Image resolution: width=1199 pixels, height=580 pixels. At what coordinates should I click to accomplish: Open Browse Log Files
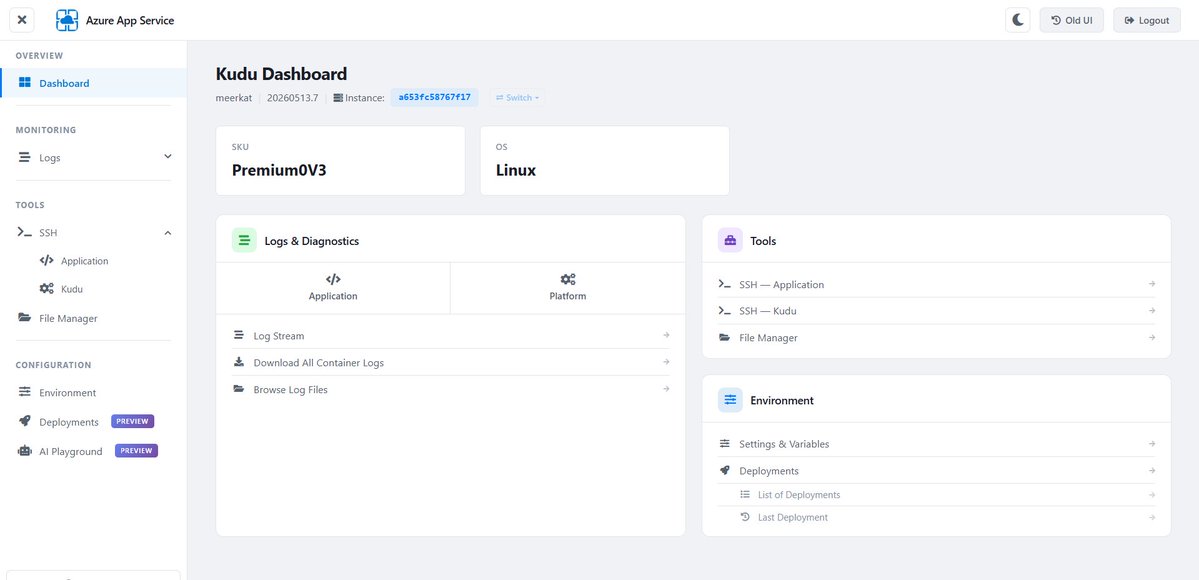(451, 389)
